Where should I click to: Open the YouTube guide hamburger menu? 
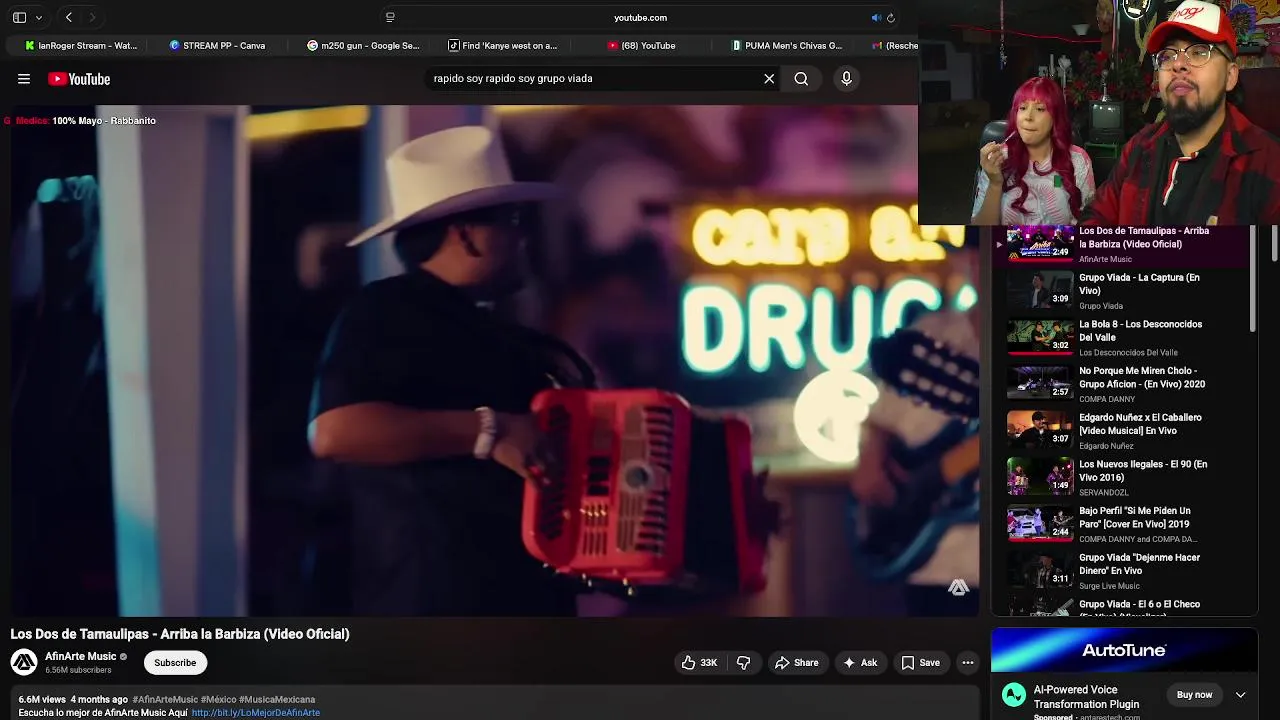coord(24,79)
